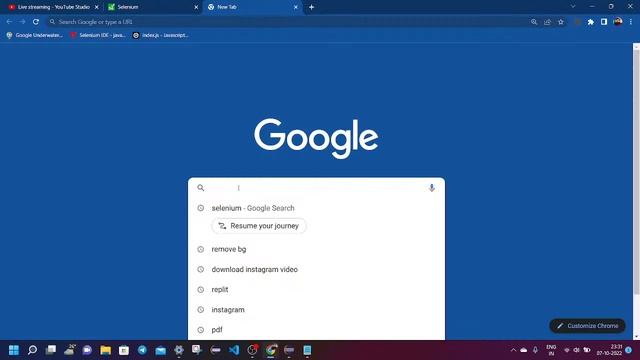Go forward in browser history
Image resolution: width=640 pixels, height=360 pixels.
point(22,22)
